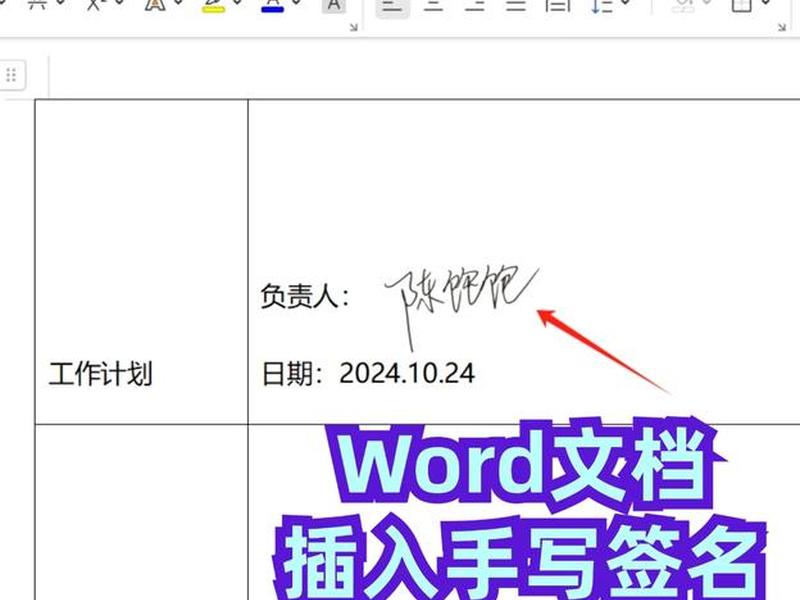The image size is (800, 600).
Task: Click the 负责人： label text
Action: click(x=305, y=296)
